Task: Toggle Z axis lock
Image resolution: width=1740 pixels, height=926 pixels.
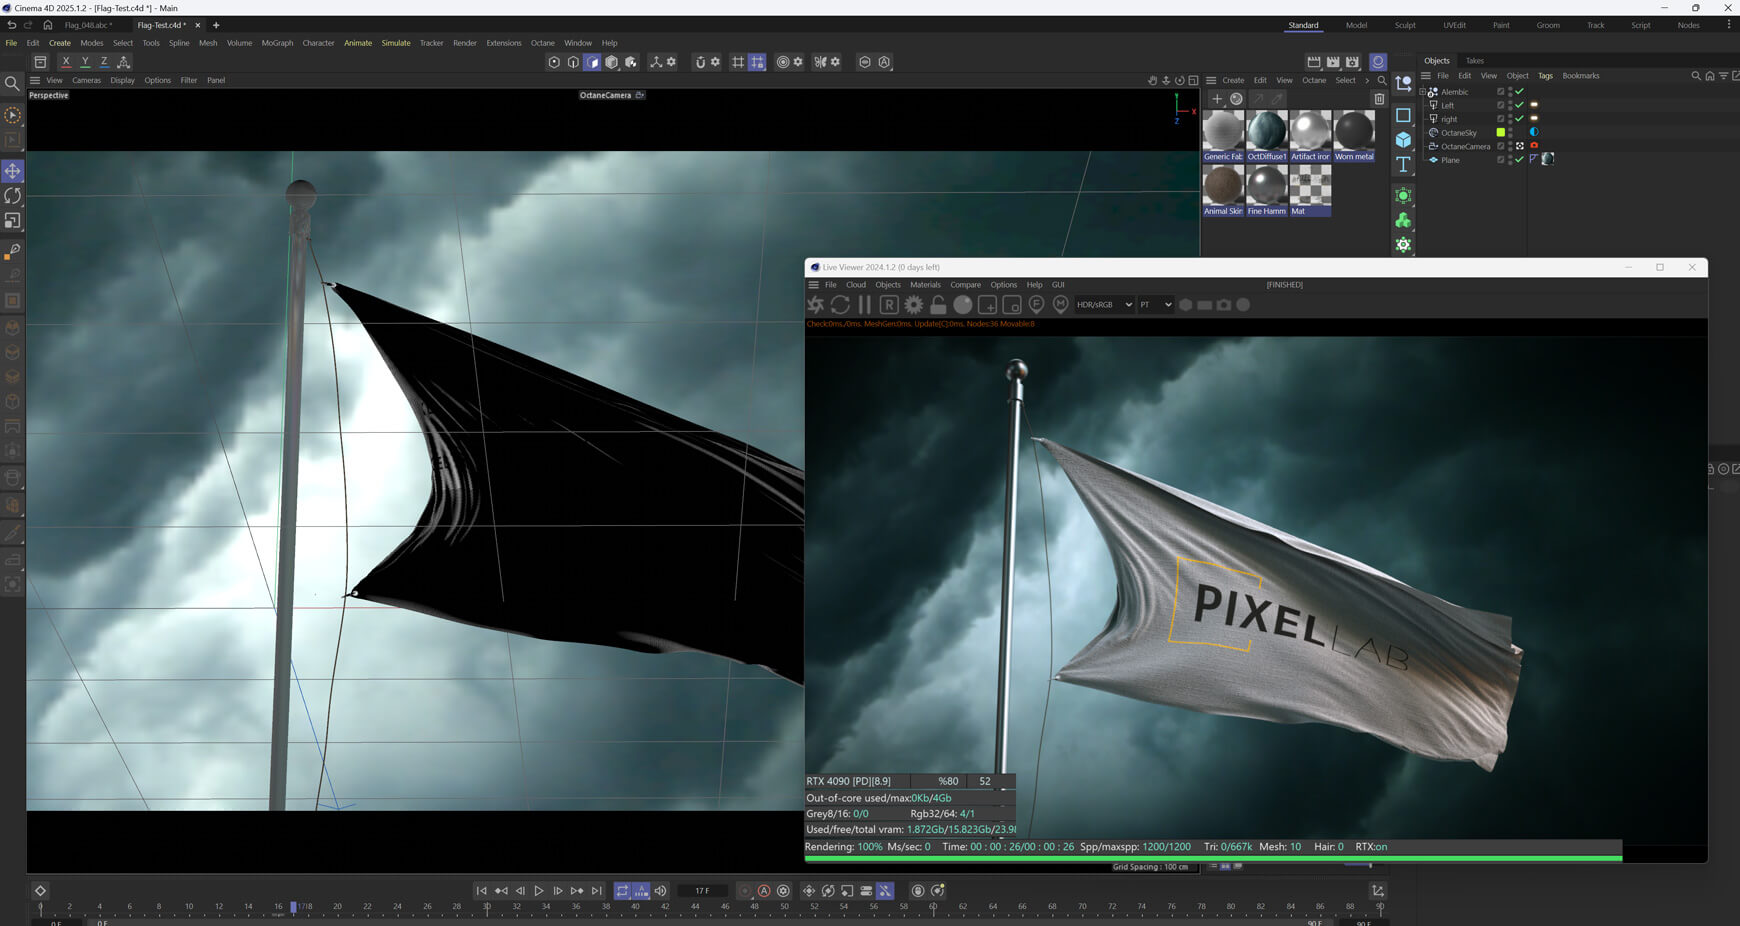Action: 104,62
